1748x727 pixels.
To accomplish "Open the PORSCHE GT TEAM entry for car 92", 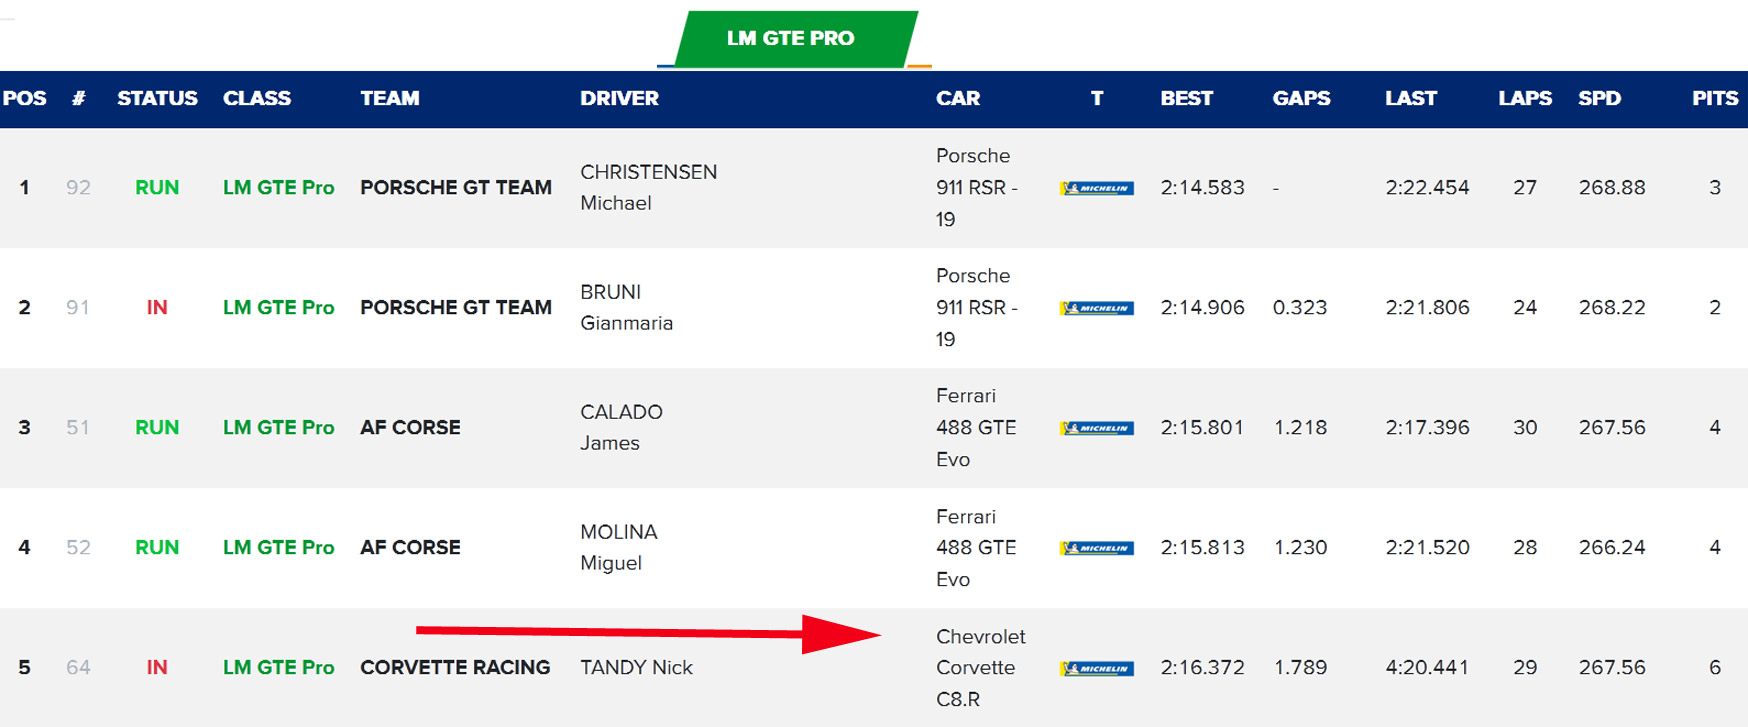I will (455, 188).
